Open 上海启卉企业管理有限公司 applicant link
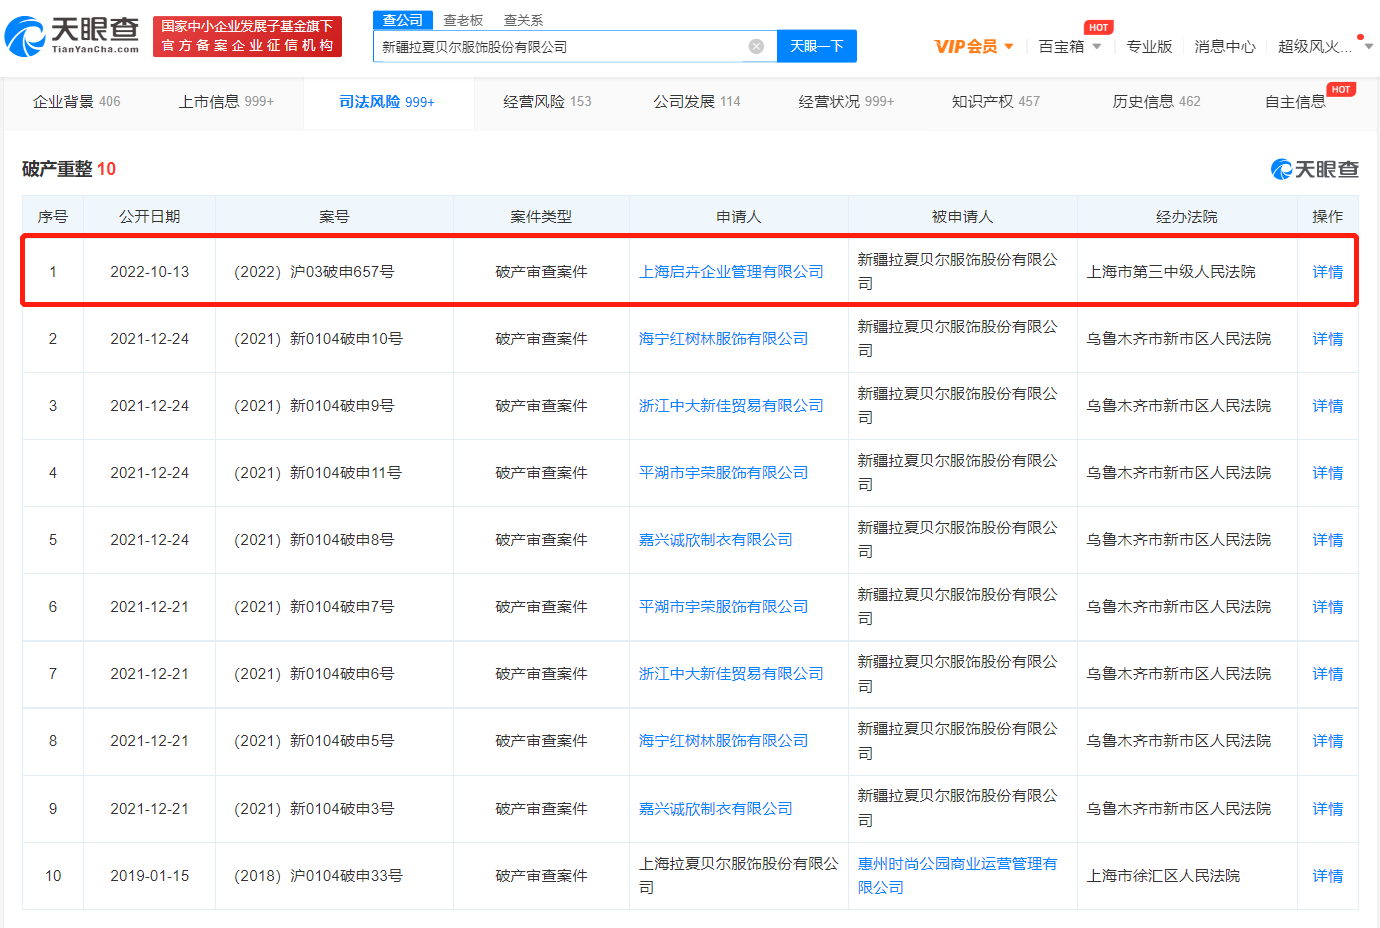Screen dimensions: 1380x928 (731, 271)
